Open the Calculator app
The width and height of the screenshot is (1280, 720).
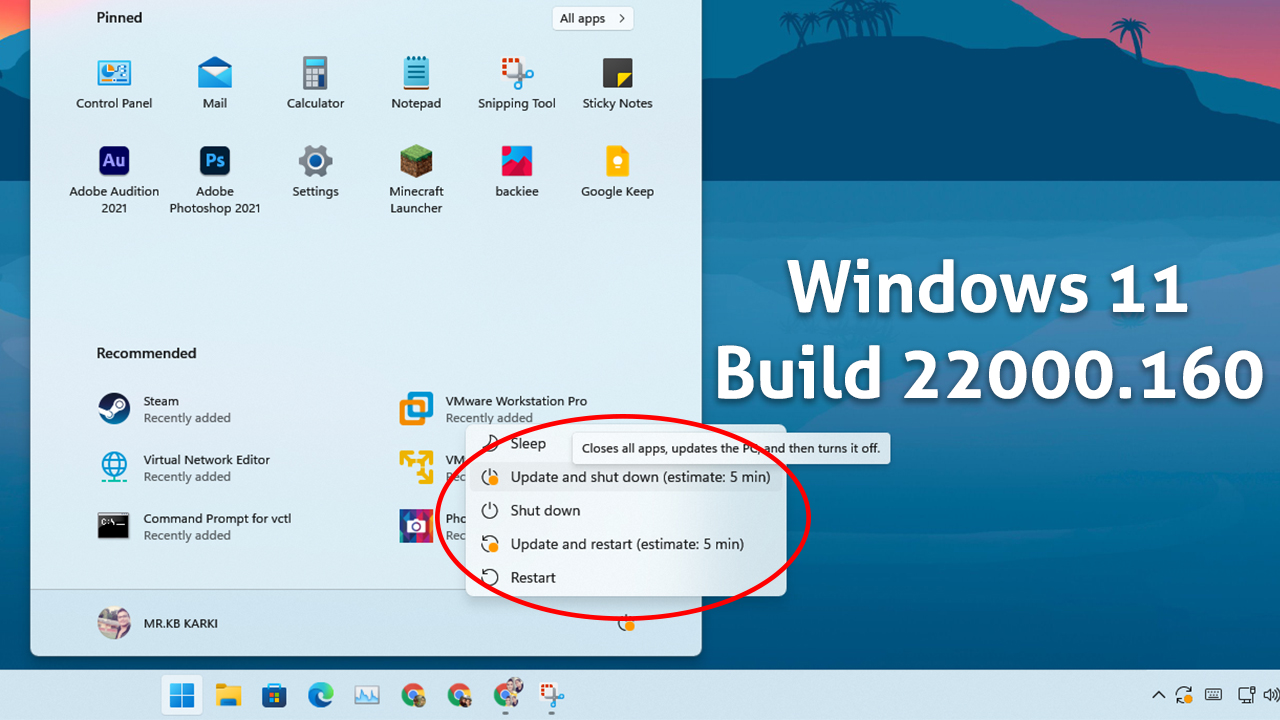coord(315,83)
